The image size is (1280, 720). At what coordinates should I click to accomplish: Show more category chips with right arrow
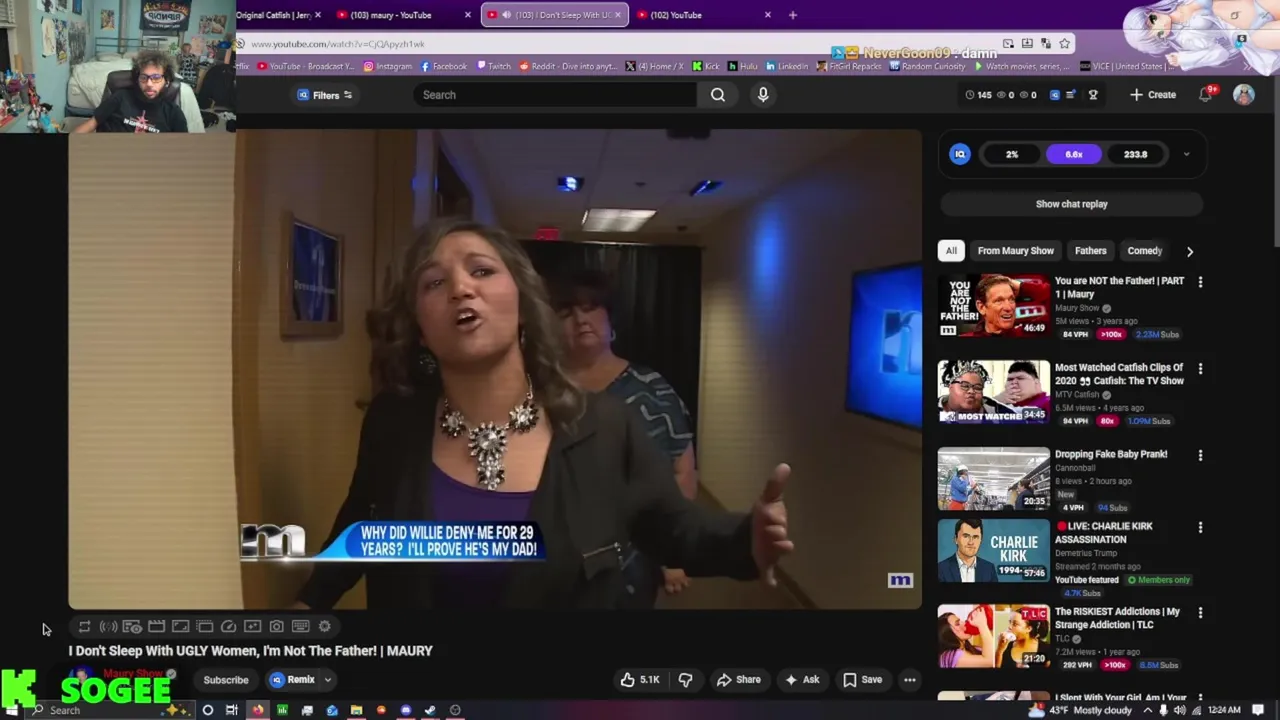coord(1189,251)
